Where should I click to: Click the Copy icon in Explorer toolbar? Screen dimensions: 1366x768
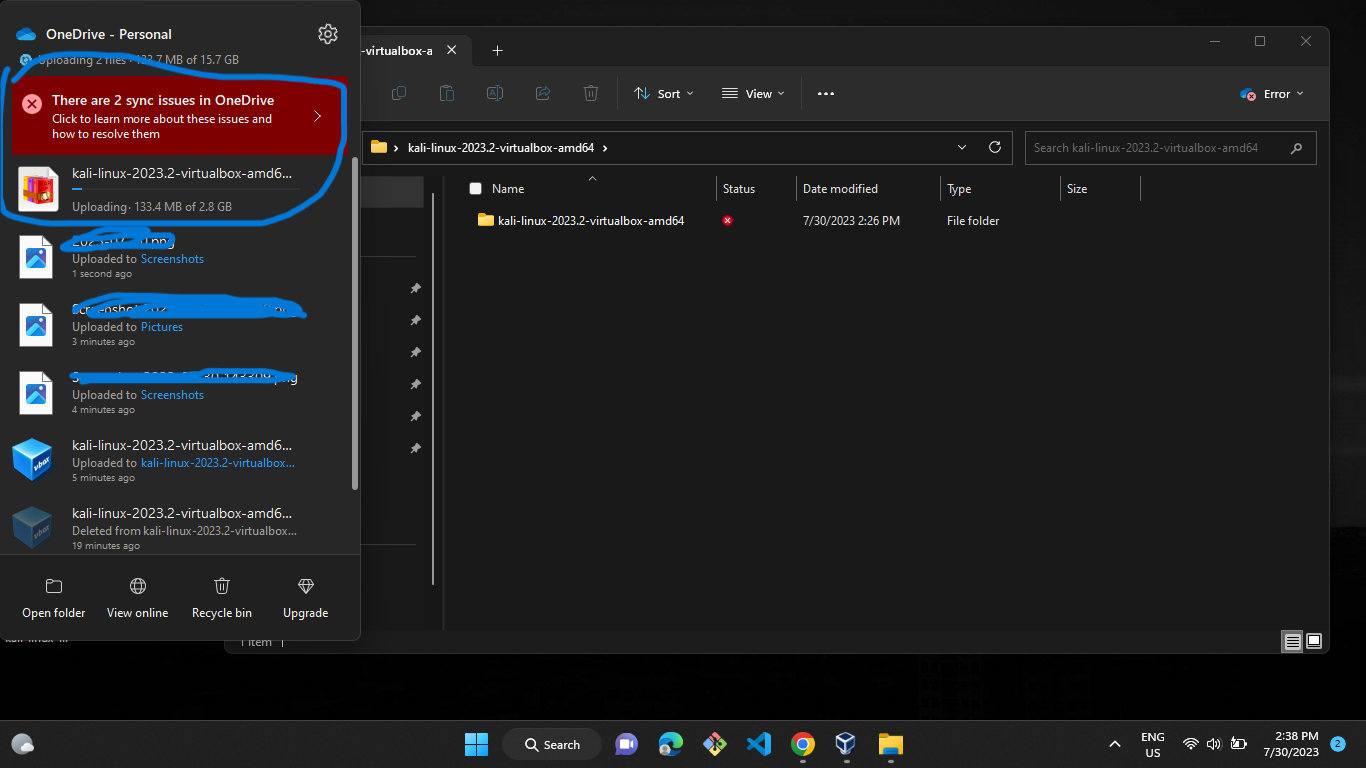(x=399, y=93)
